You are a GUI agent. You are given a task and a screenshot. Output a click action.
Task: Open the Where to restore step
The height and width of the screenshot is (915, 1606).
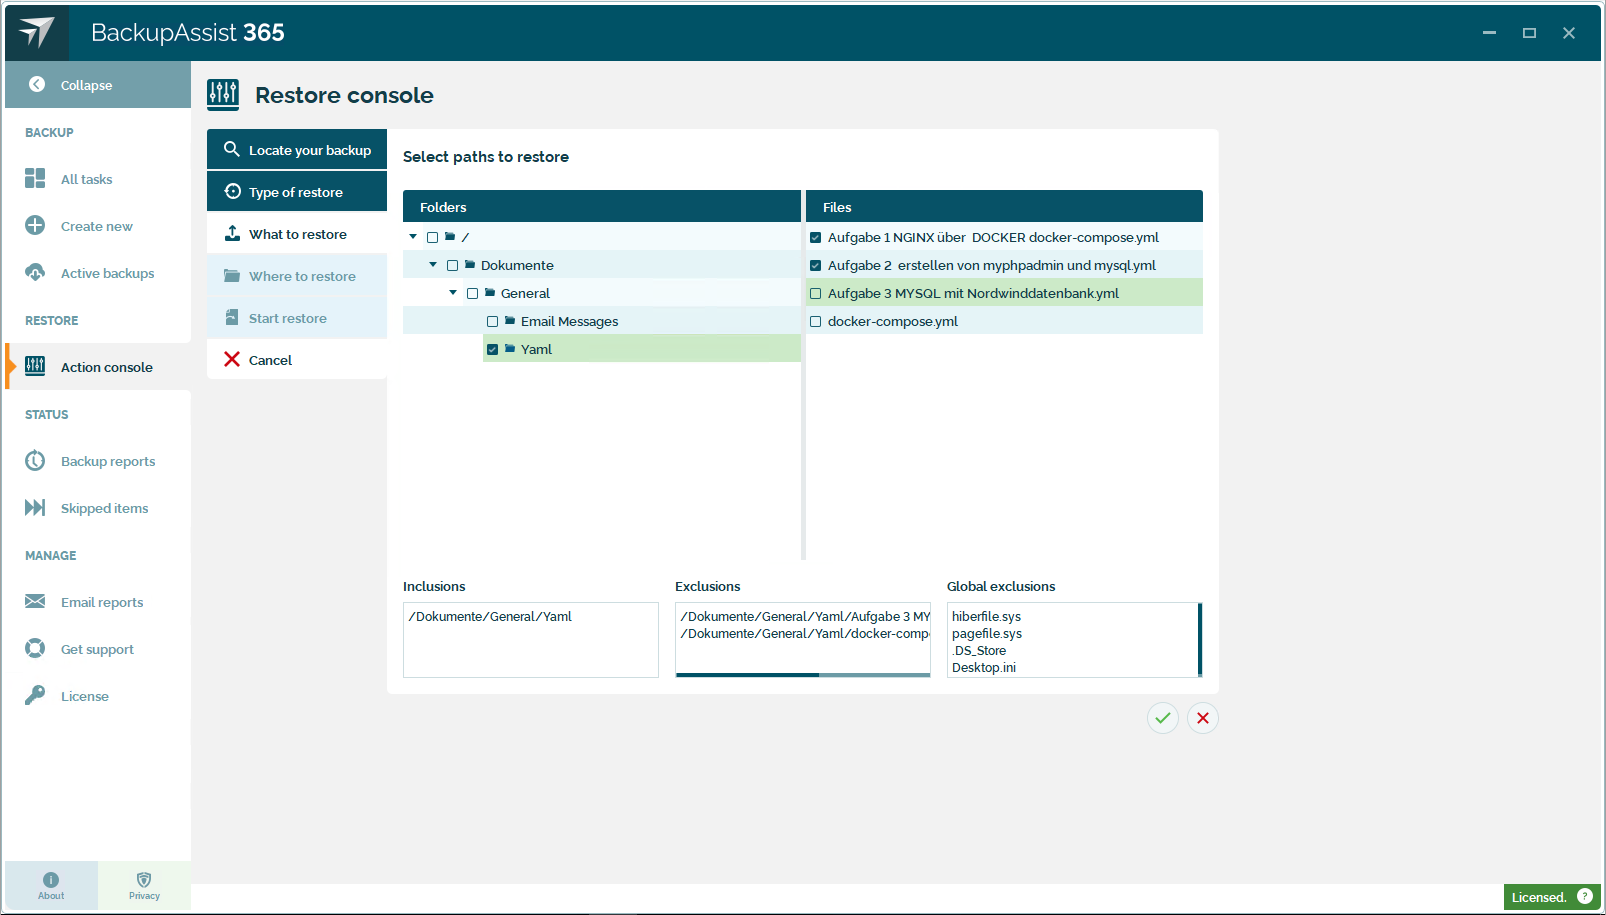click(297, 276)
